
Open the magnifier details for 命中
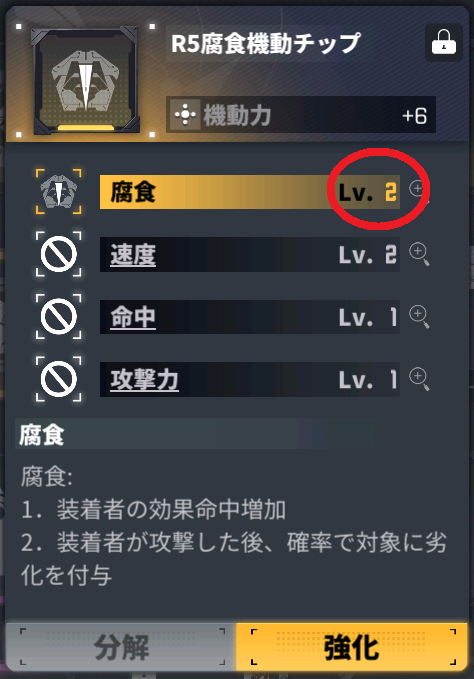point(419,317)
